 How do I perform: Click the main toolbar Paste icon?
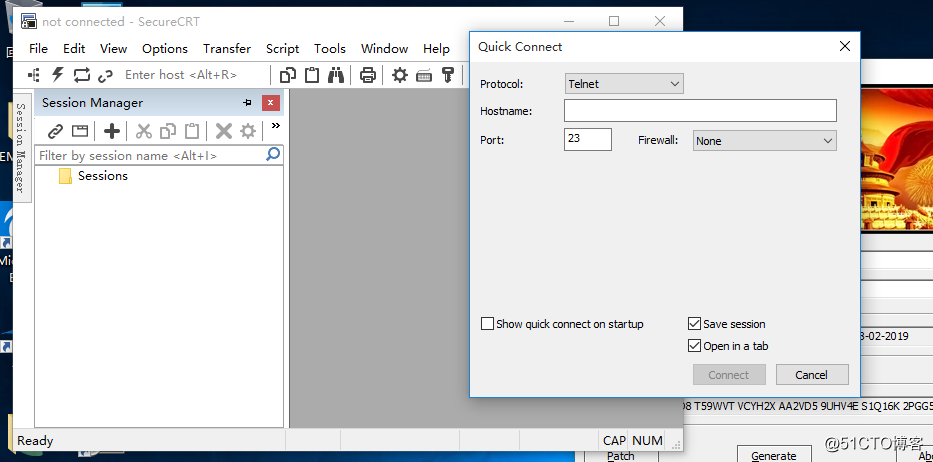click(312, 75)
